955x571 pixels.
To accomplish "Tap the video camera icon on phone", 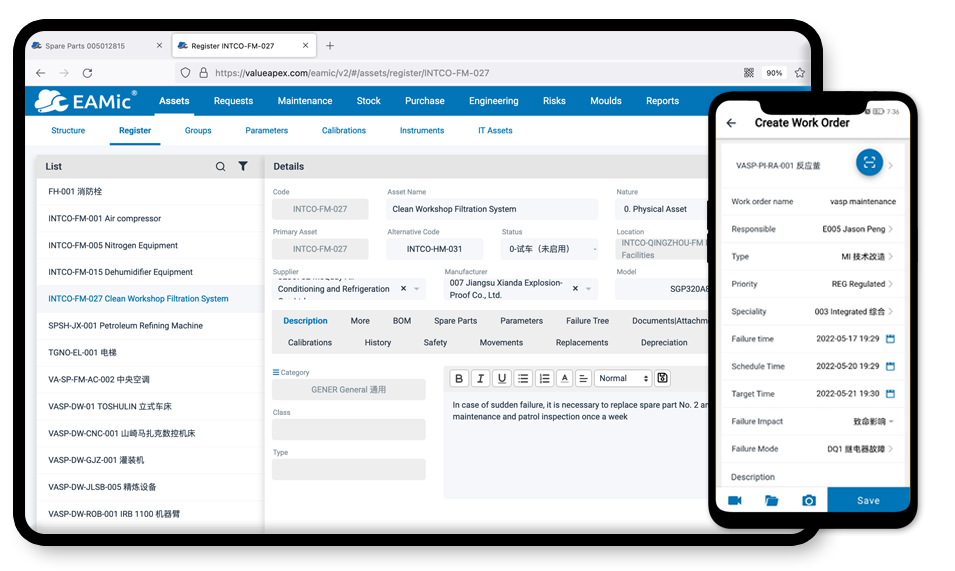I will tap(735, 500).
